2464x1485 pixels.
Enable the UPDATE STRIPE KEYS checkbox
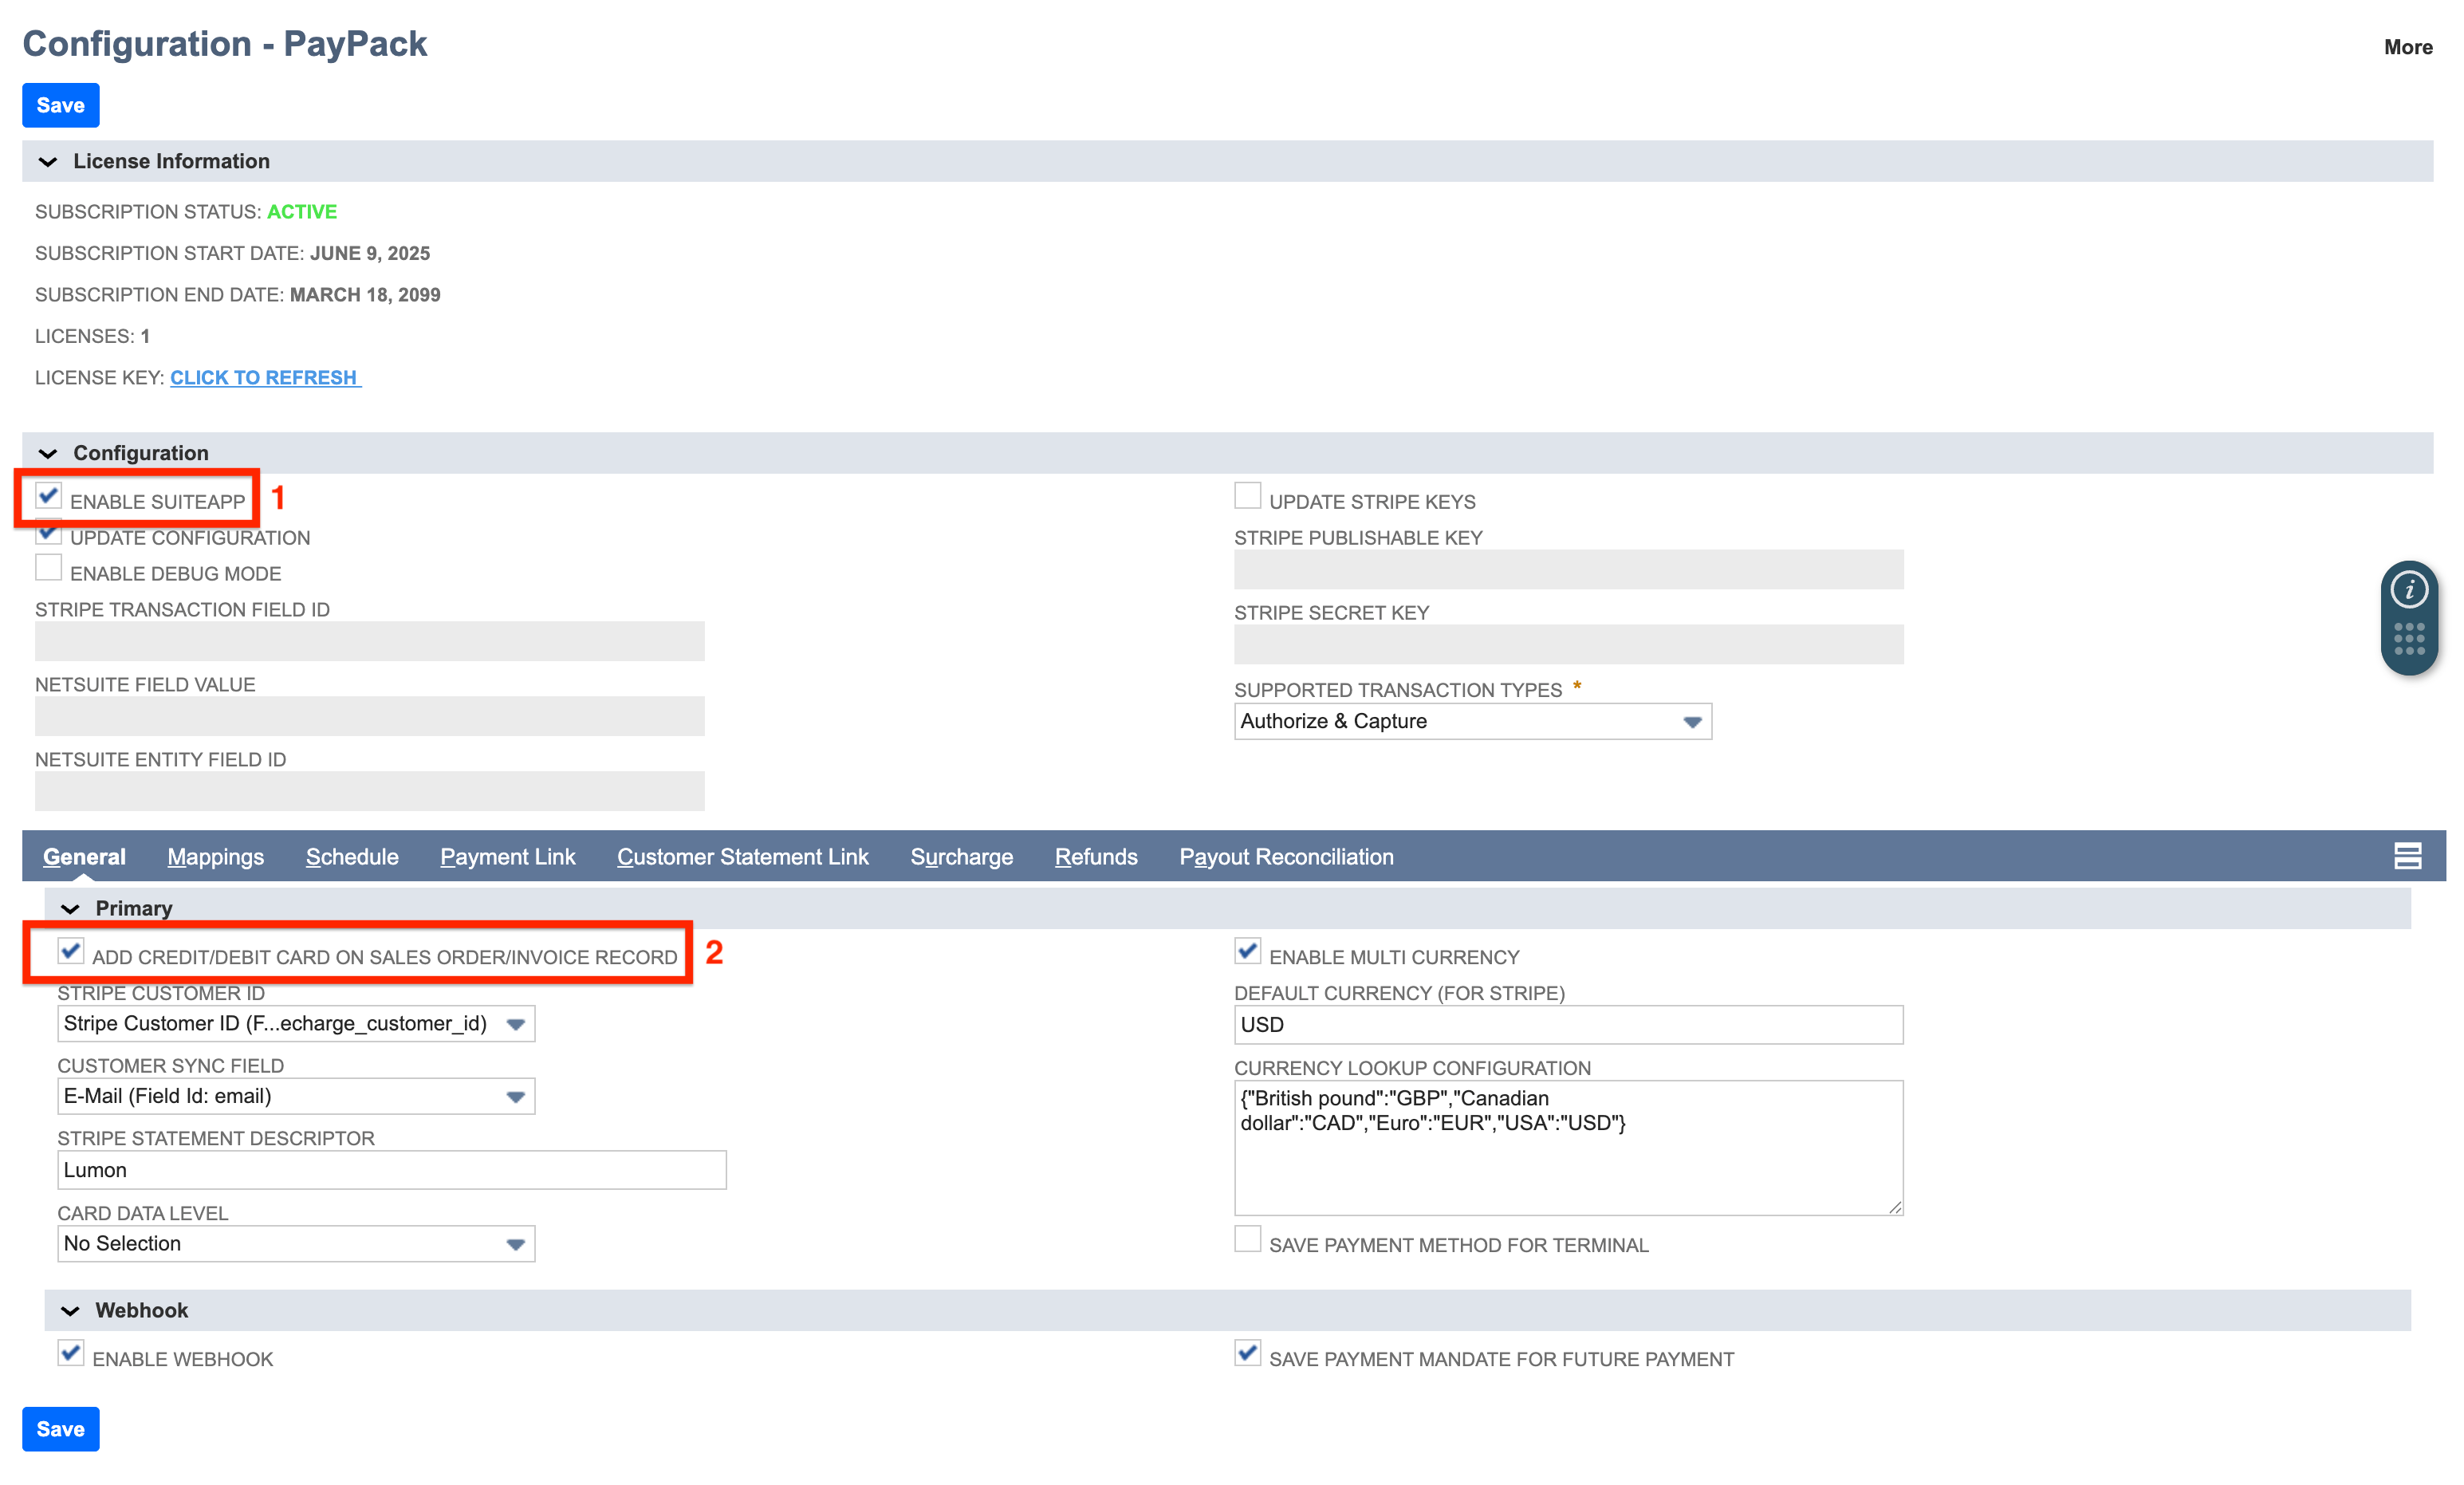[1247, 495]
